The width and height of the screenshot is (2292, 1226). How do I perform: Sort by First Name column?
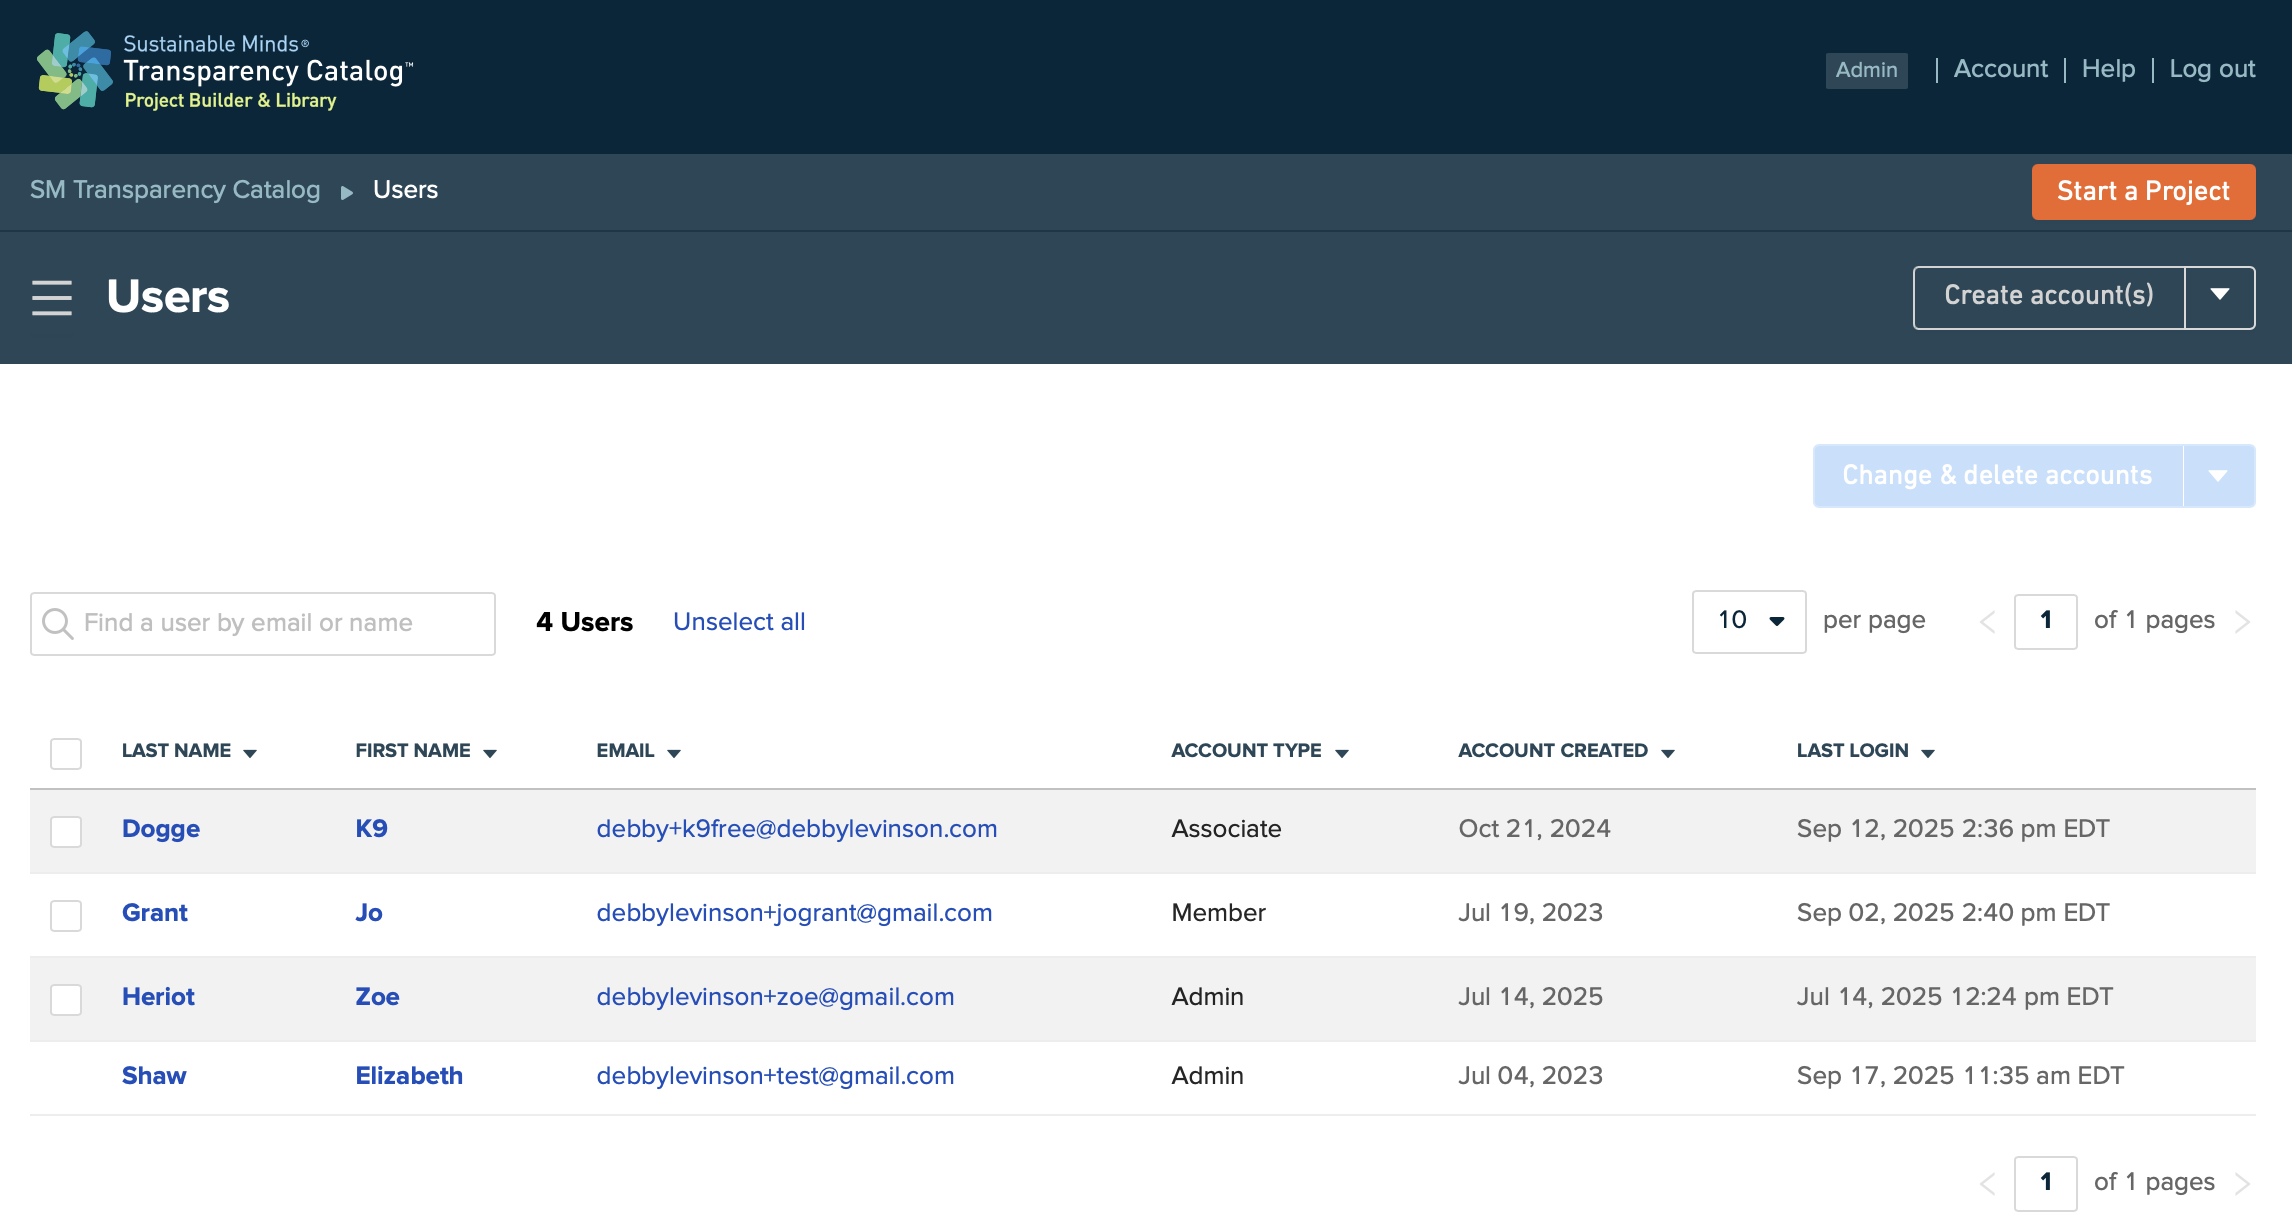pyautogui.click(x=426, y=751)
